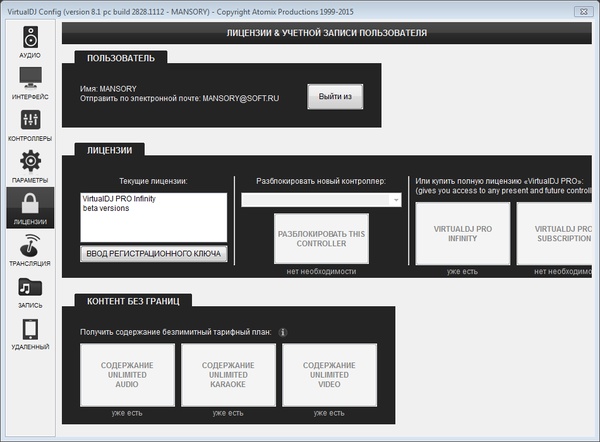Select VirtualDJ PRO Infinity in licenses list
This screenshot has width=600, height=442.
pyautogui.click(x=119, y=199)
